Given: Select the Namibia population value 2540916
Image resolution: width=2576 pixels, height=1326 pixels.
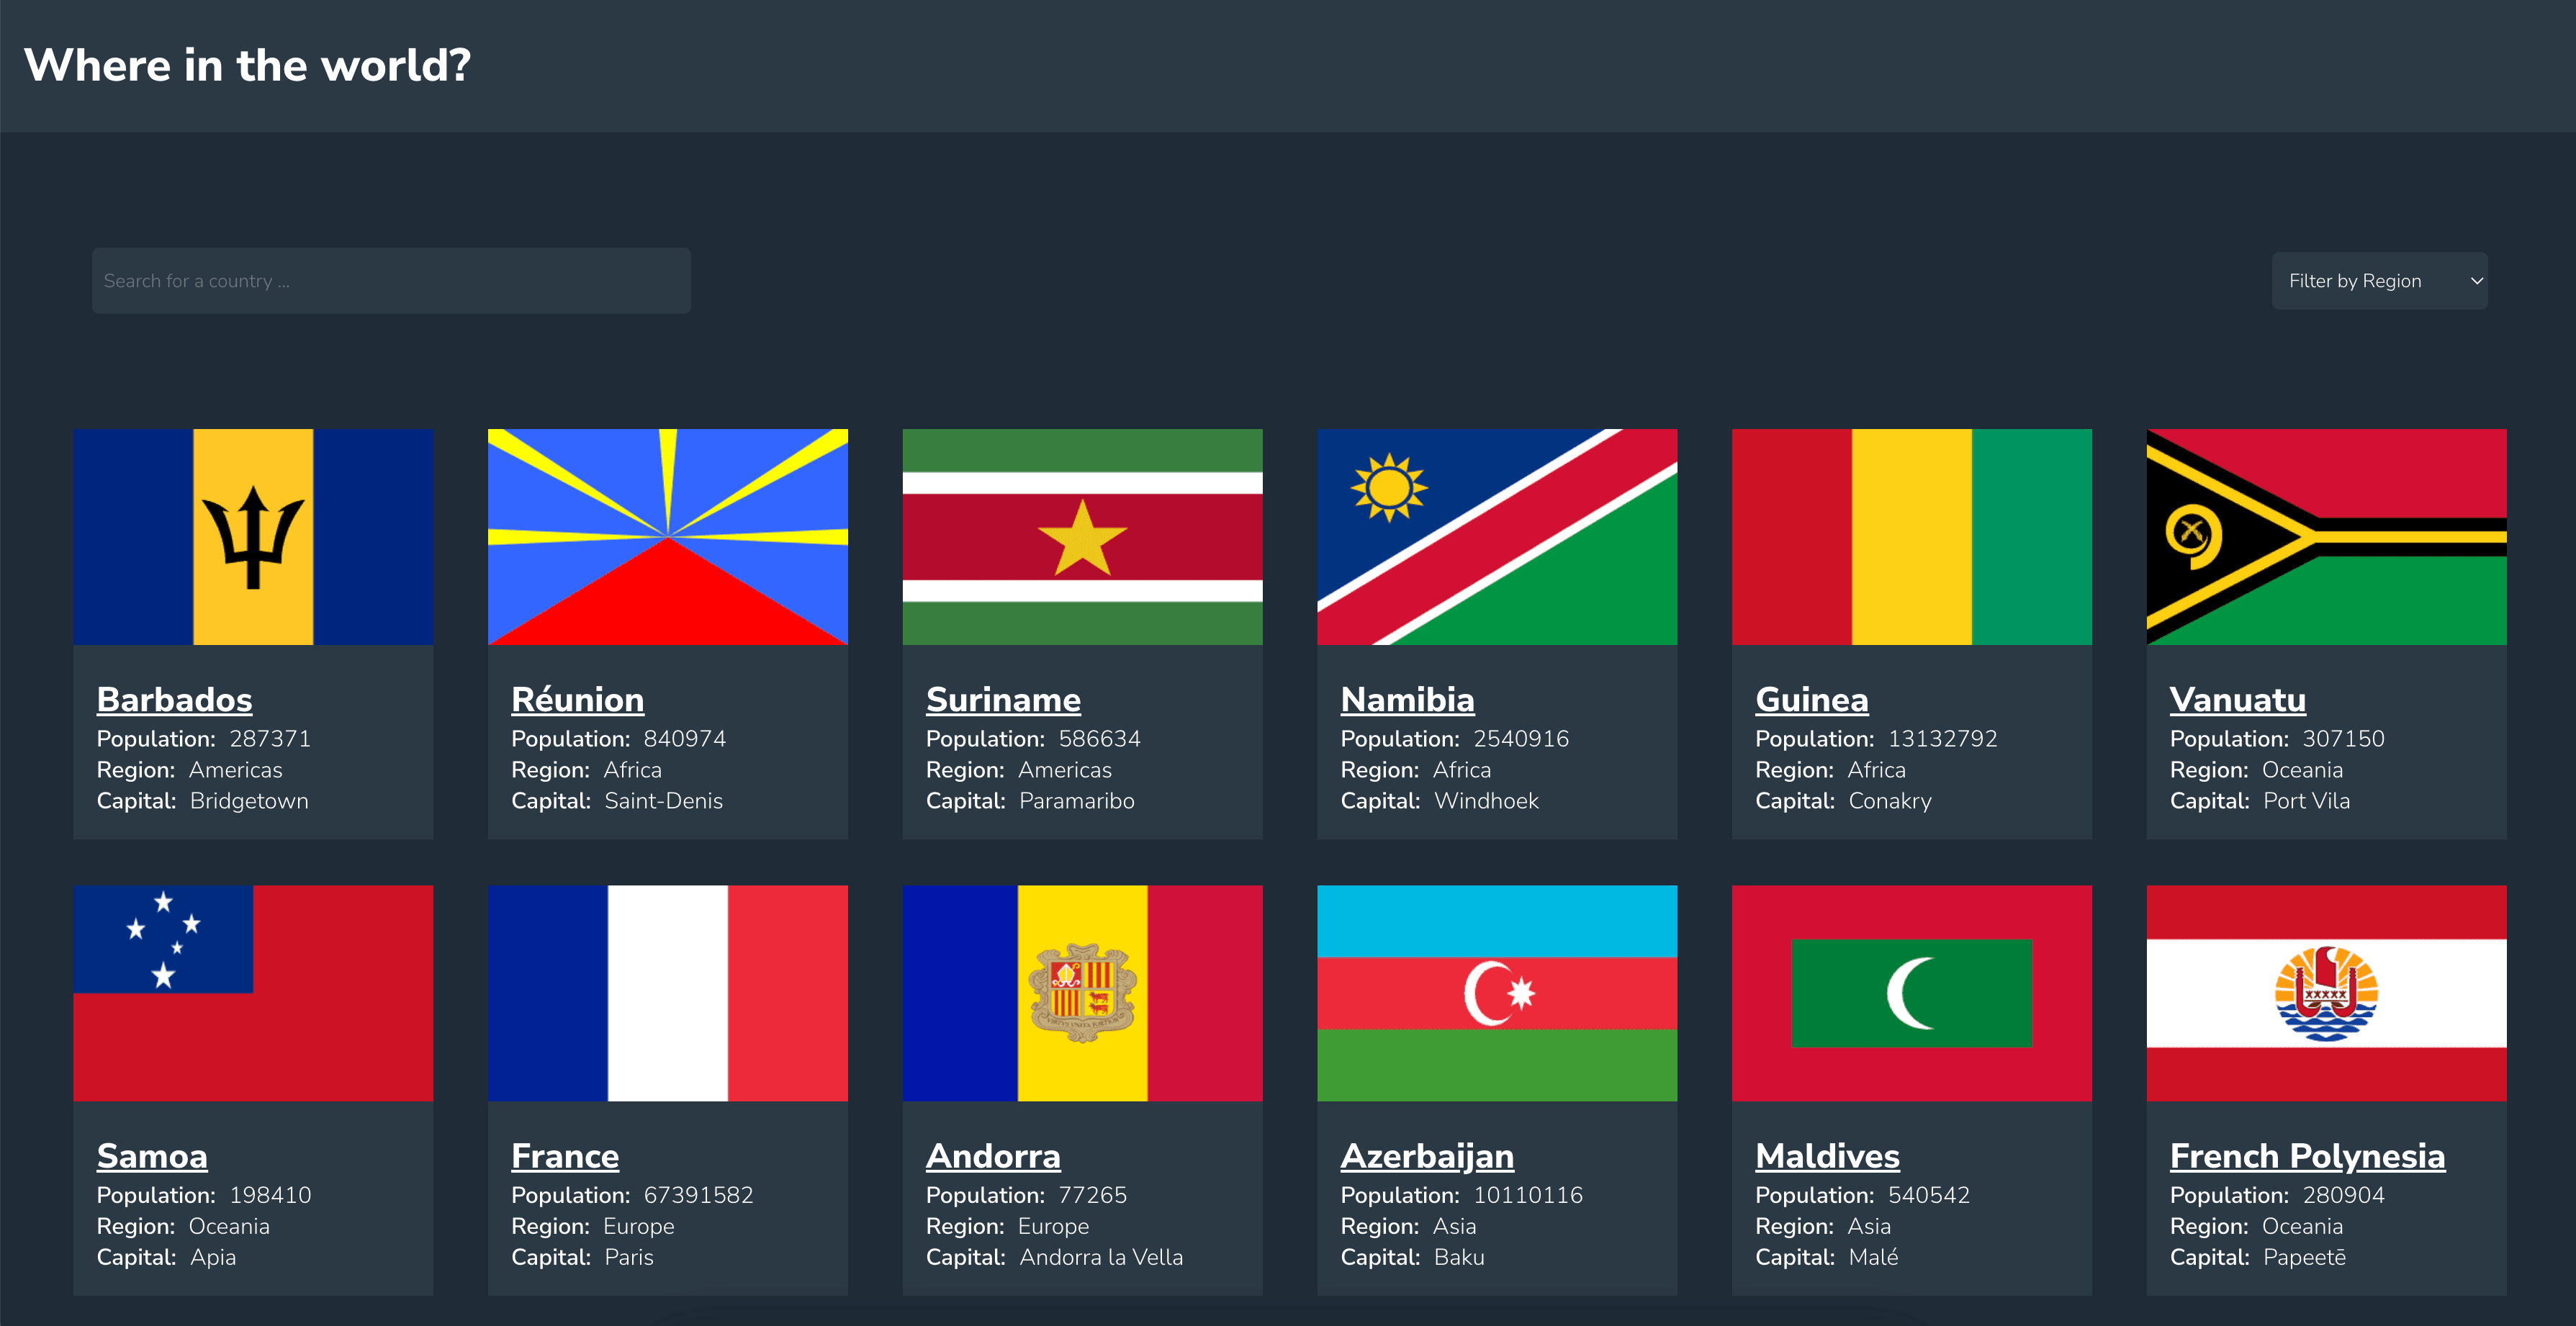Looking at the screenshot, I should click(x=1521, y=739).
